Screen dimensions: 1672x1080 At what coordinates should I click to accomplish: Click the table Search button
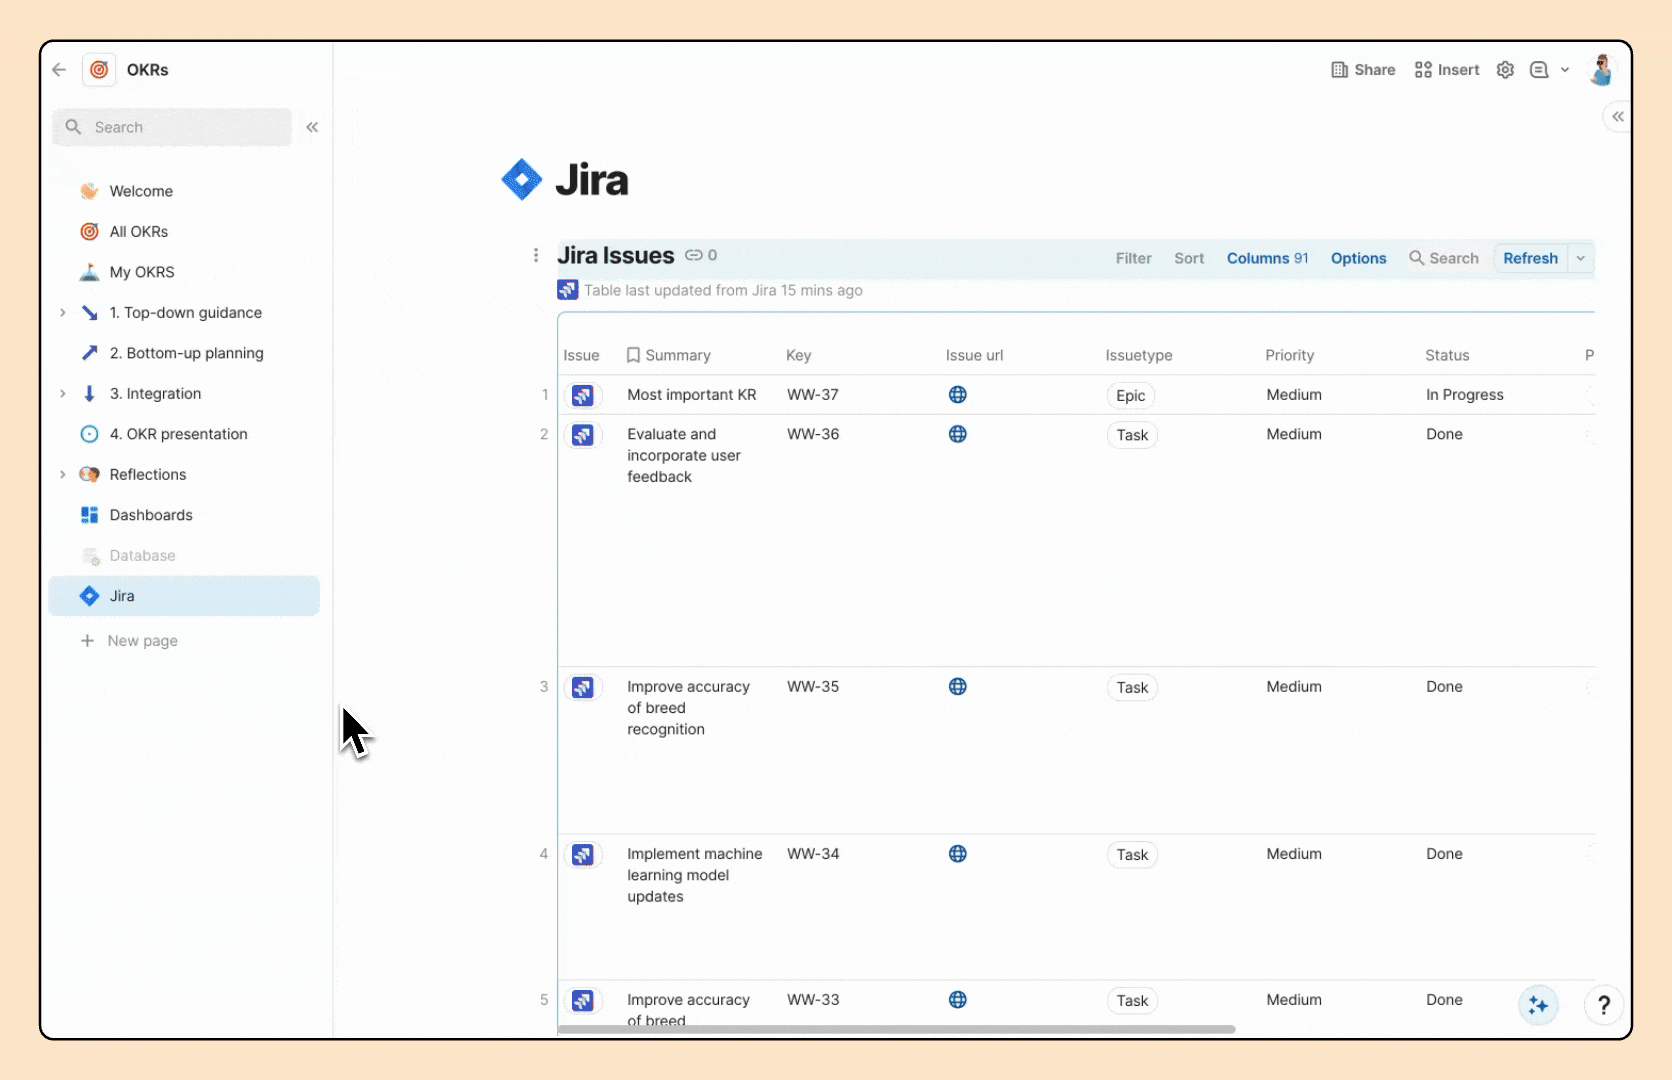(x=1443, y=258)
